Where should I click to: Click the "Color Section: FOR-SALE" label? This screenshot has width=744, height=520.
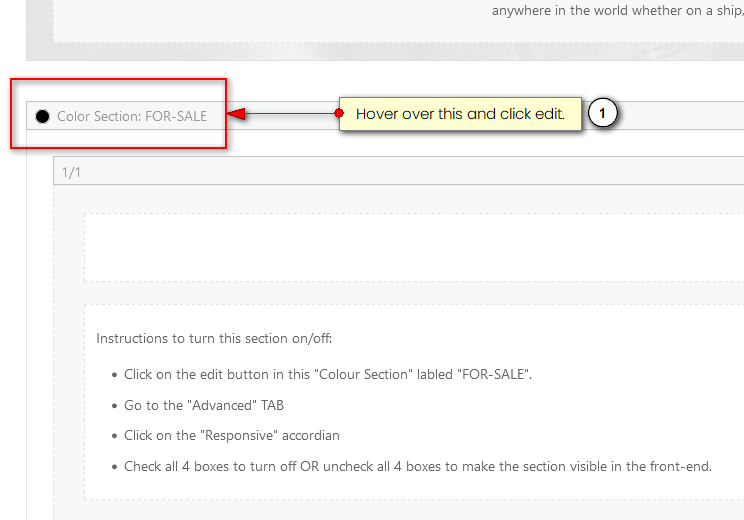point(131,116)
